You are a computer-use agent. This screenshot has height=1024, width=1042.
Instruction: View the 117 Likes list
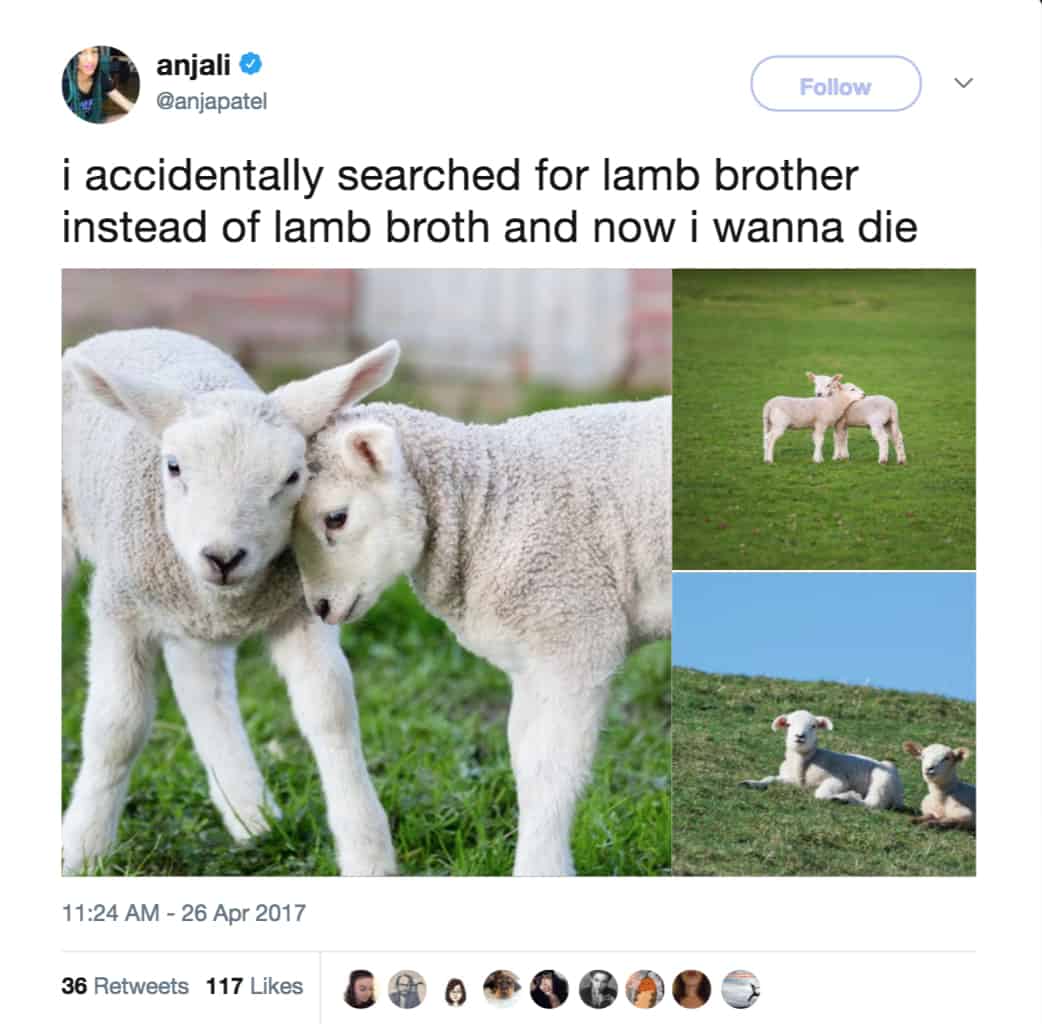[x=254, y=985]
